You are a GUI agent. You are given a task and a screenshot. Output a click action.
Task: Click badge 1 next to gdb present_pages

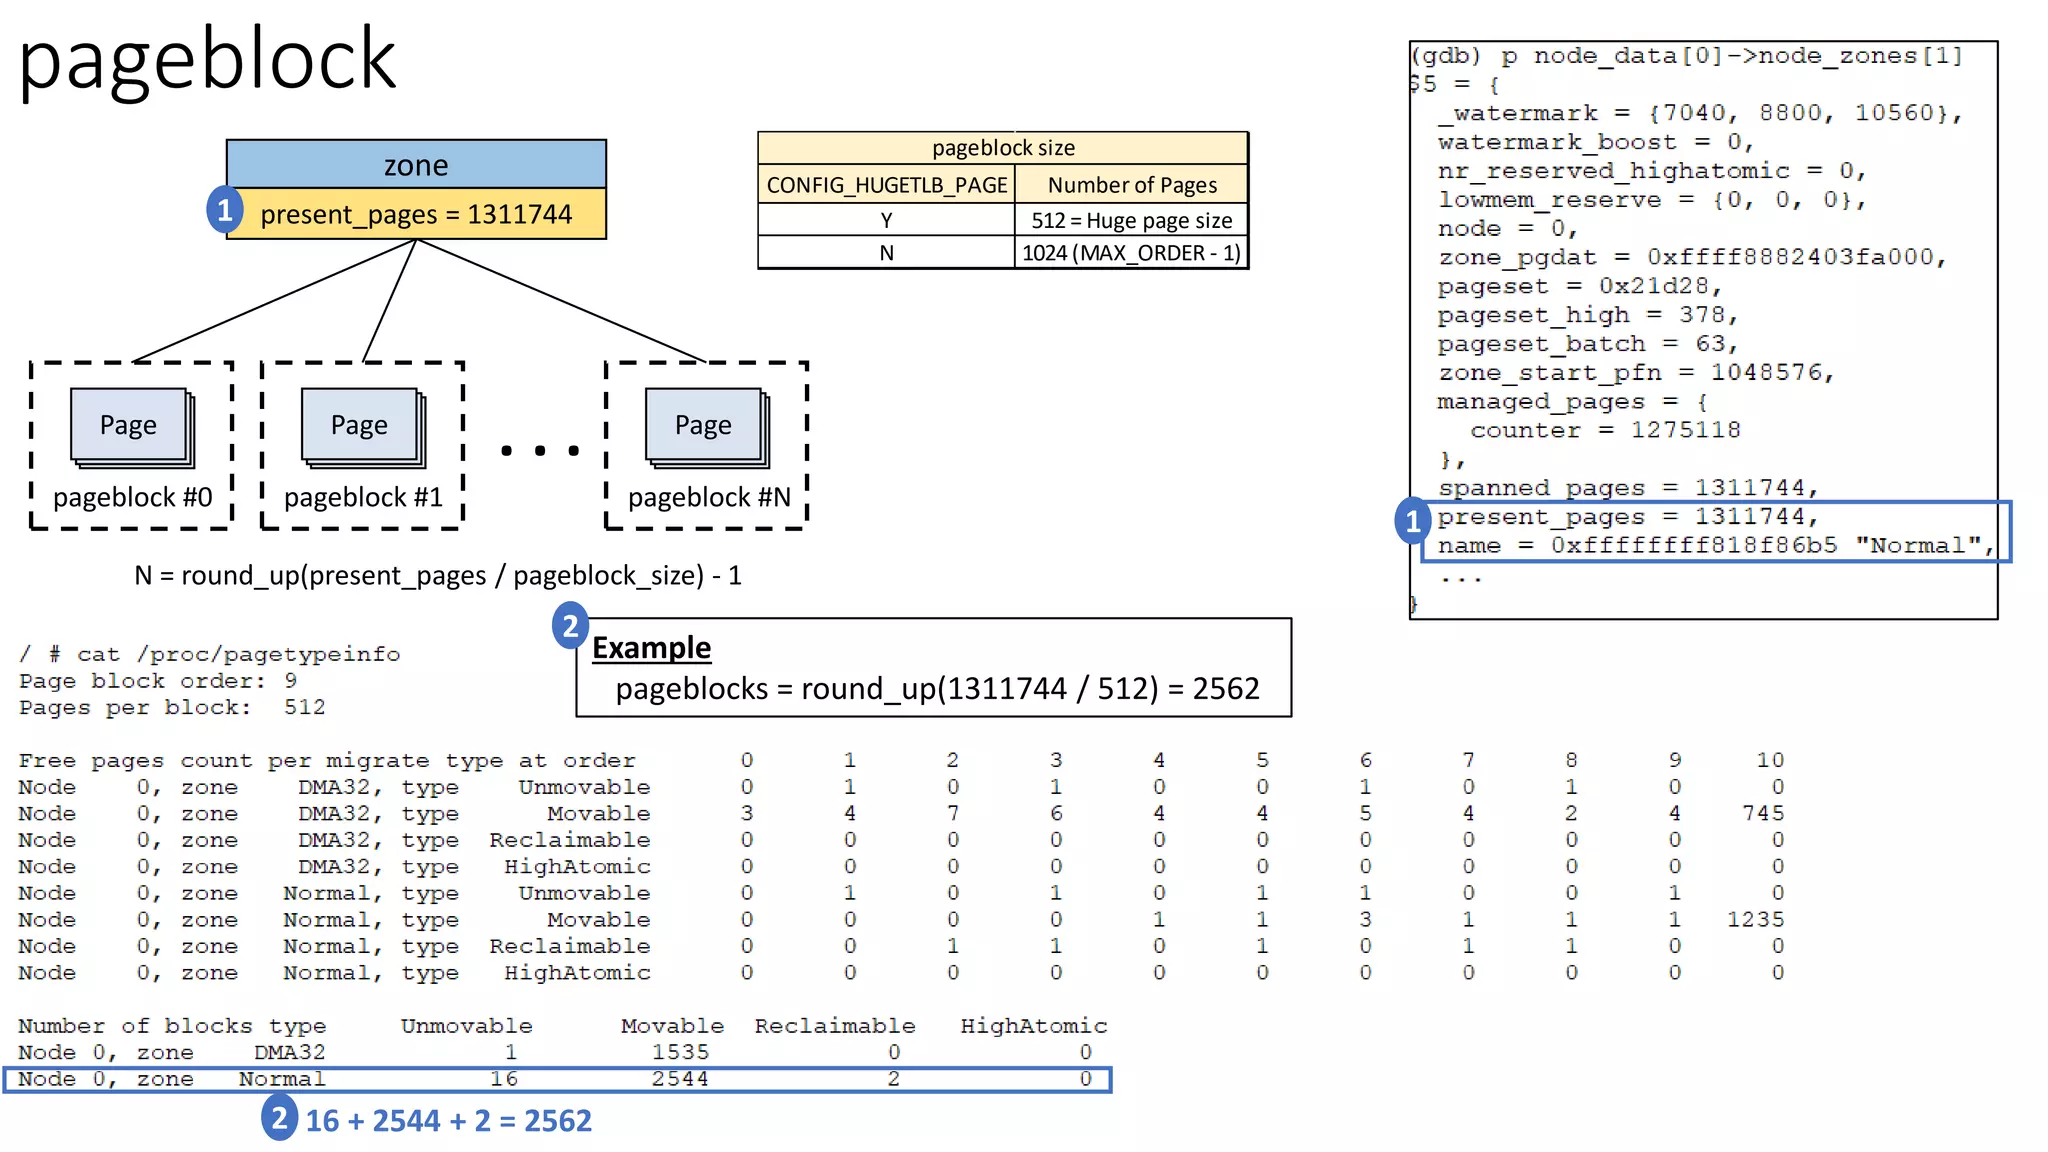pos(1412,521)
